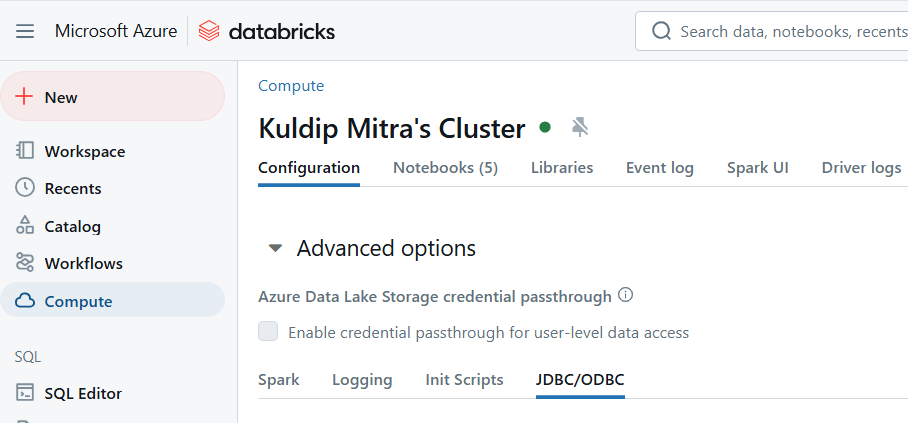Click the Catalog sidebar icon

[x=26, y=226]
